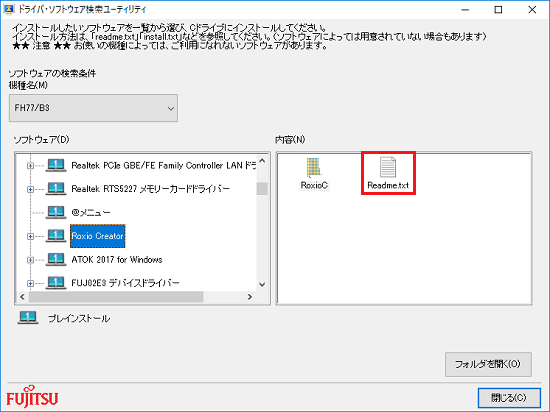
Task: Expand the Roxio Creator tree node
Action: point(31,236)
